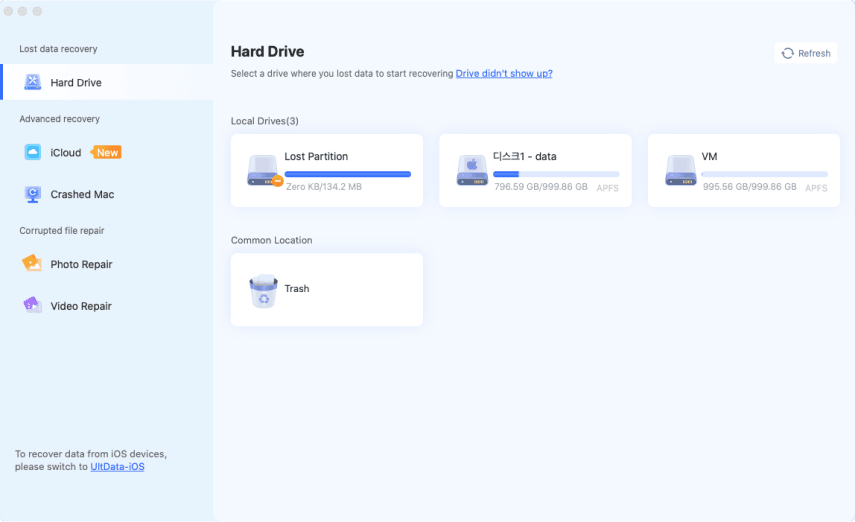Click the 'Common Location' heading
This screenshot has width=855, height=522.
pos(272,241)
